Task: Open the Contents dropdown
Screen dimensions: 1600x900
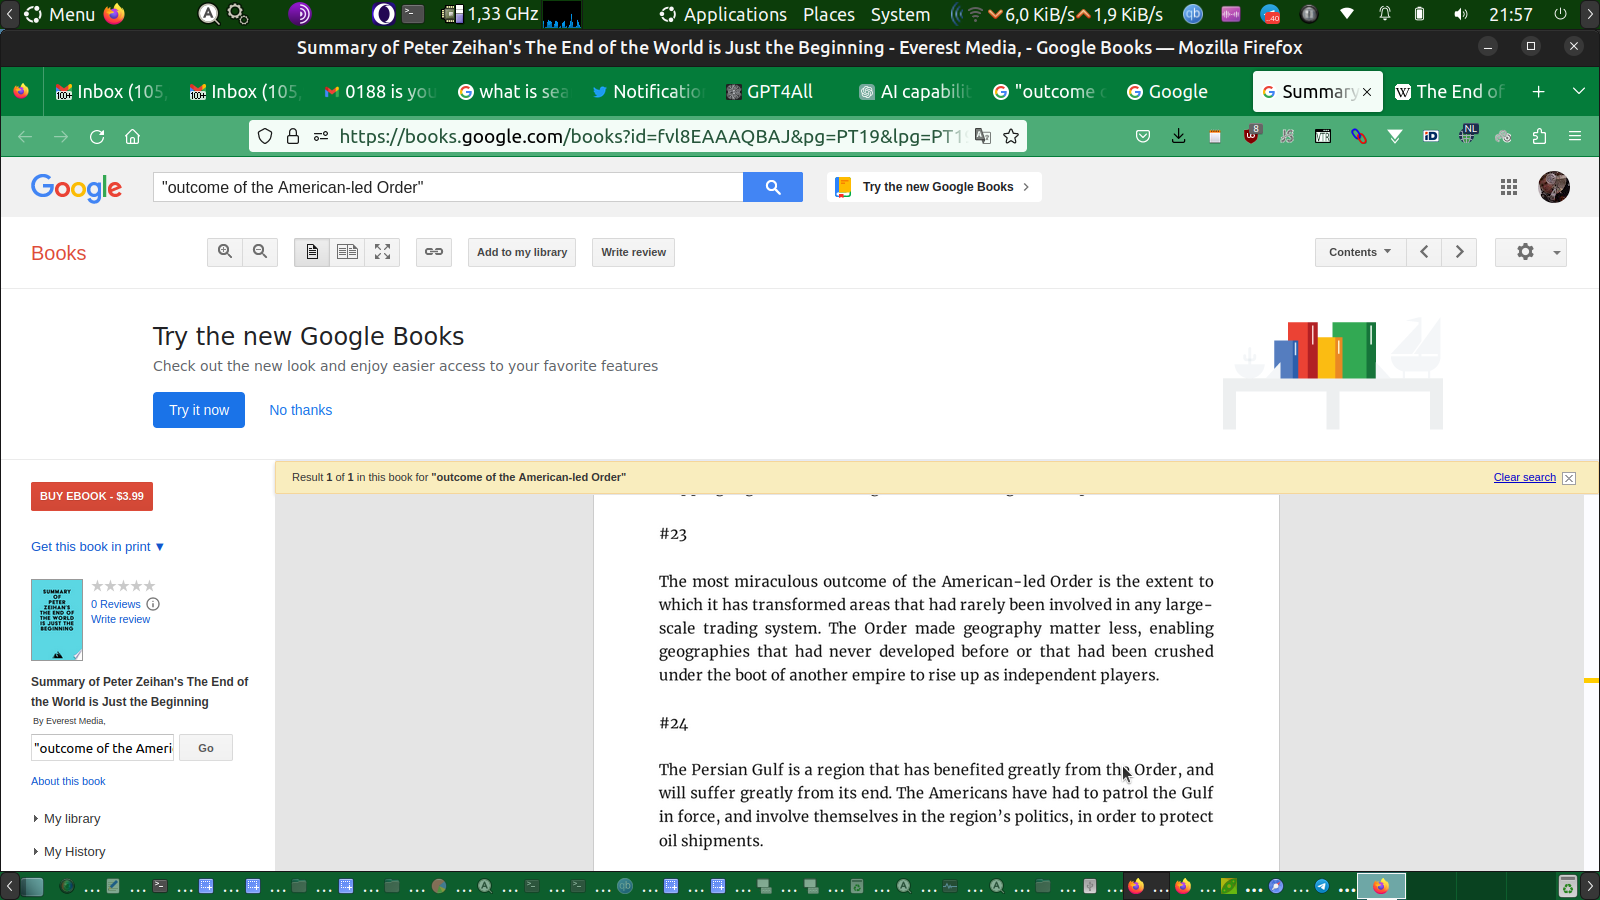Action: point(1360,252)
